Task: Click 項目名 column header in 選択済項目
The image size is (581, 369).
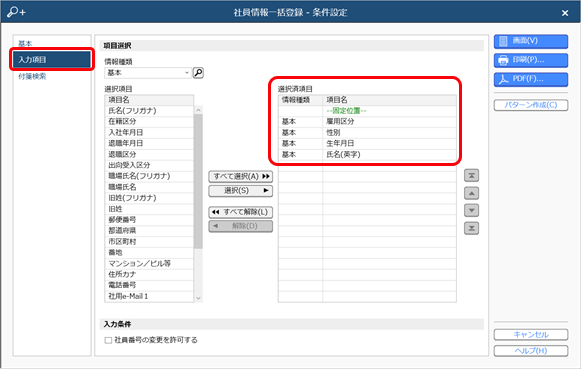Action: pos(389,100)
